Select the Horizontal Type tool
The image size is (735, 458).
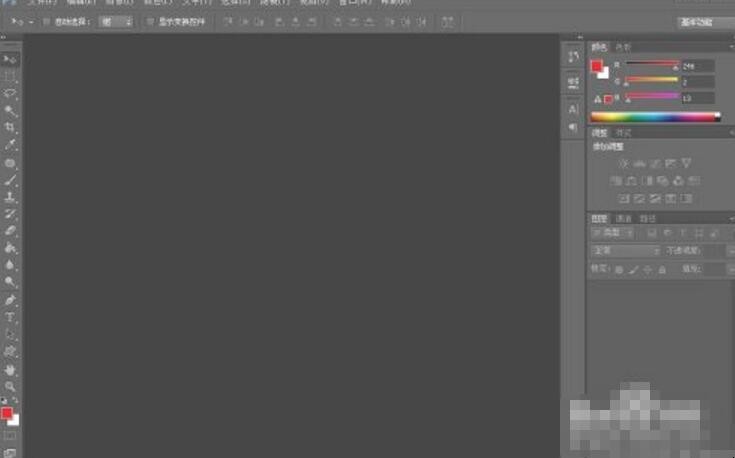pos(10,317)
